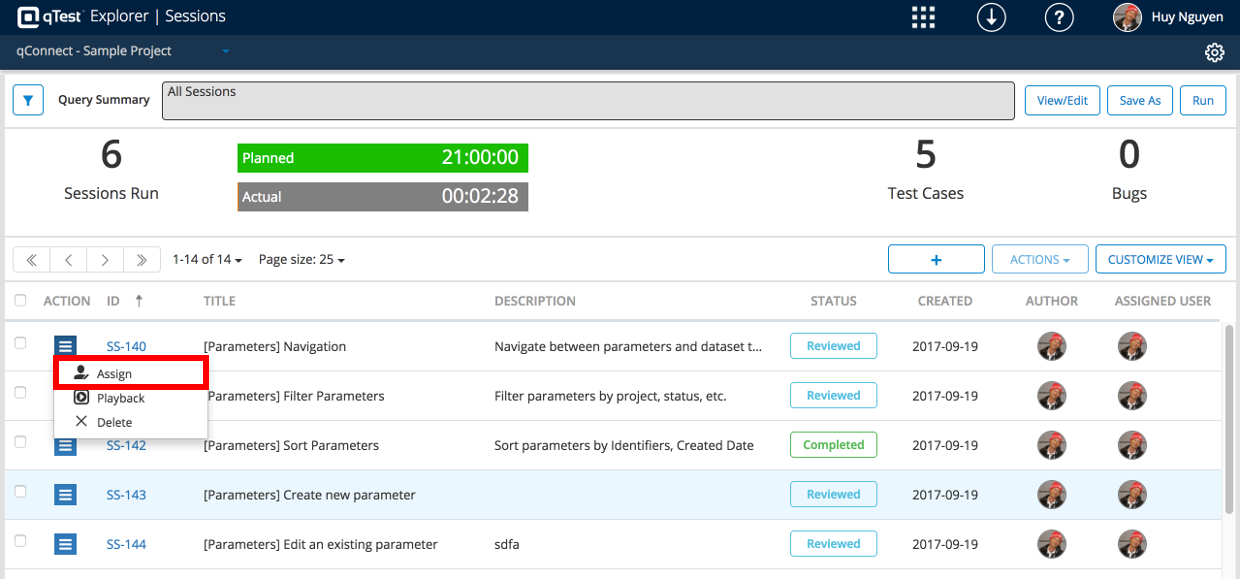Open the settings gear icon

click(1215, 53)
